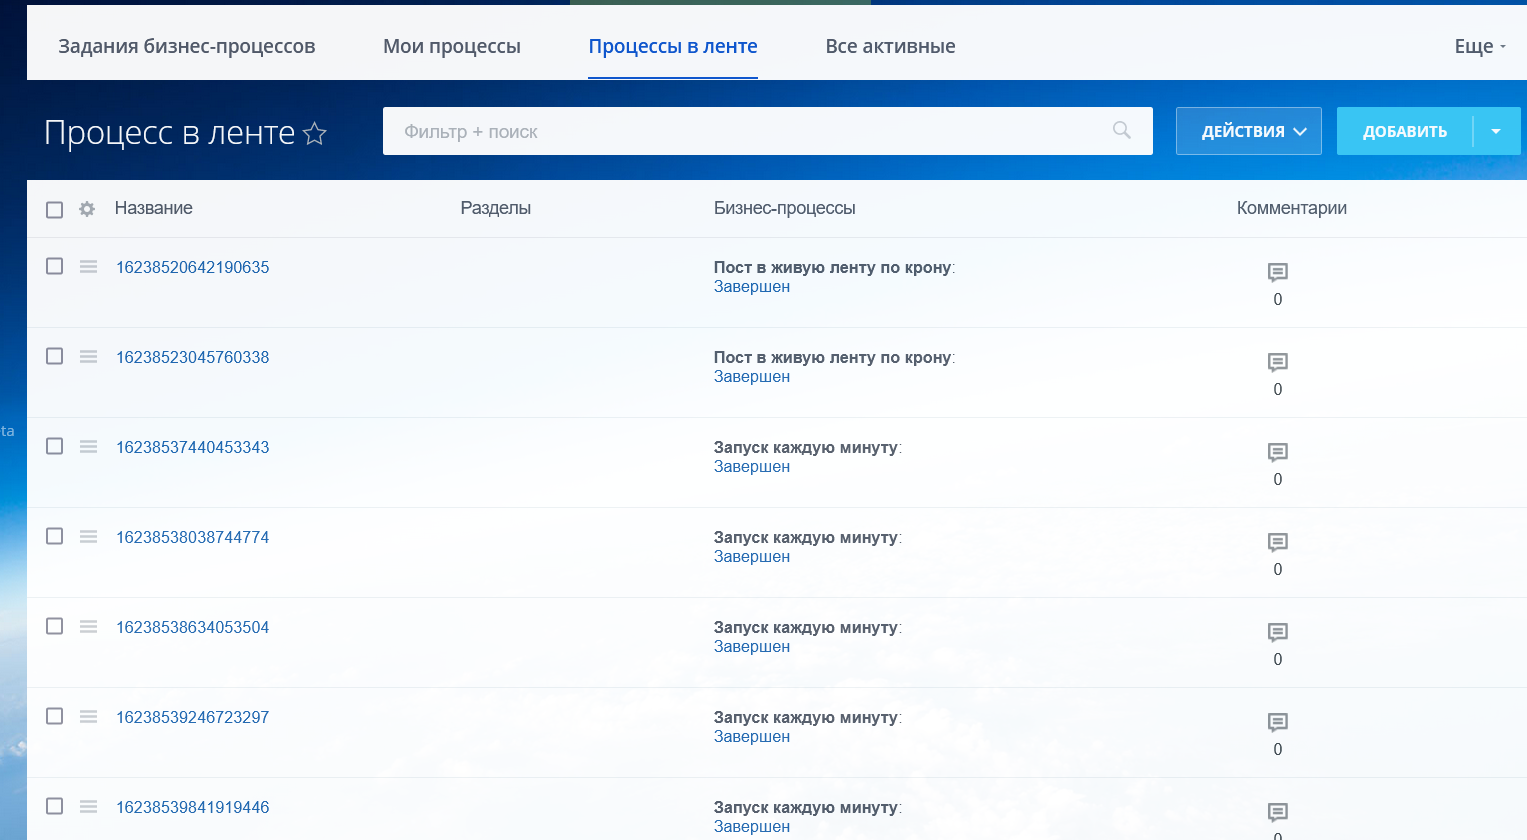This screenshot has height=840, width=1527.
Task: Click row menu icon for 16238523045760338
Action: coord(89,357)
